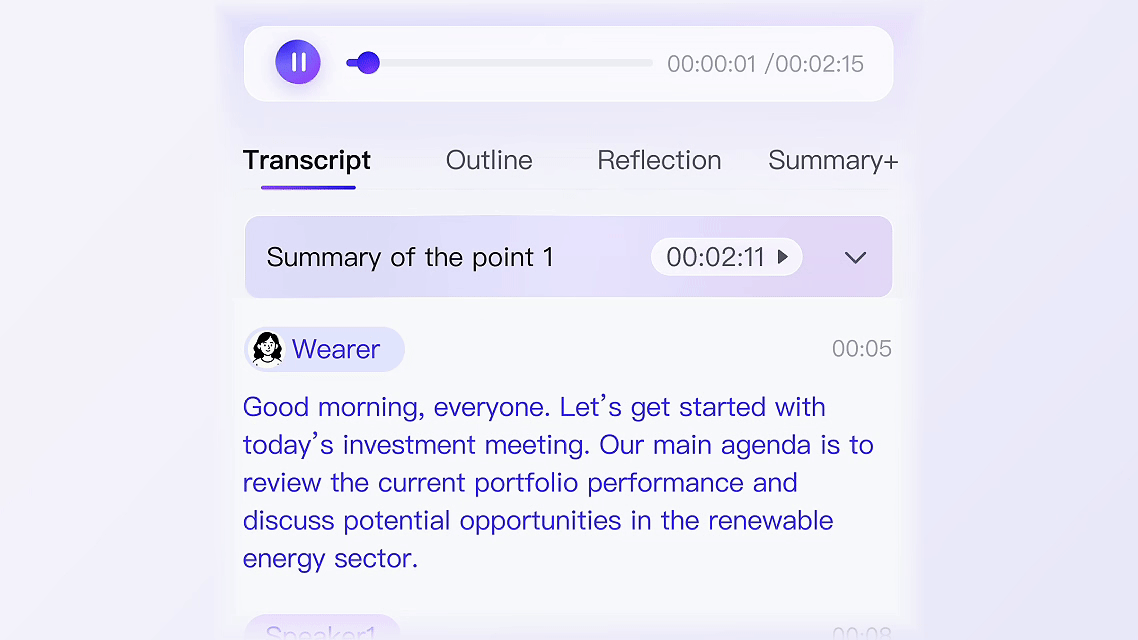Play from the 00:02:11 timestamp pill
The width and height of the screenshot is (1138, 640).
click(726, 257)
